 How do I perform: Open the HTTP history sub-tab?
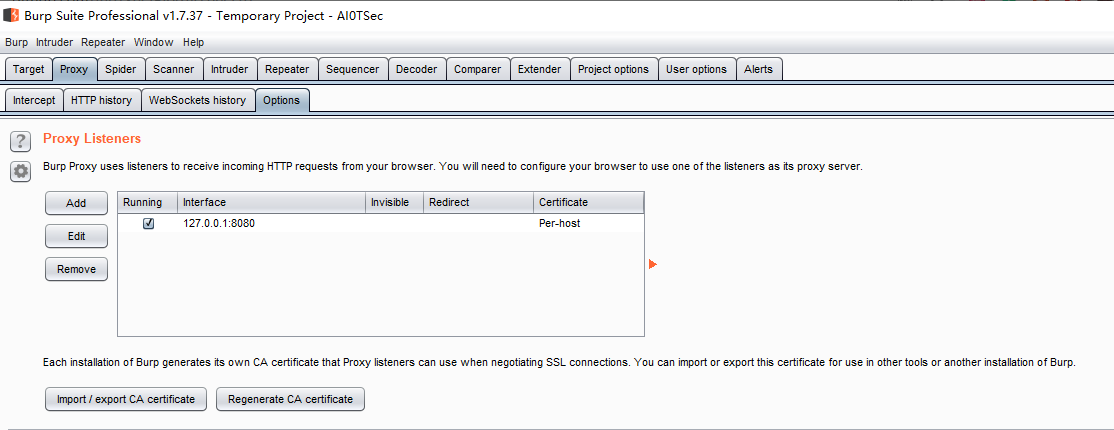click(102, 100)
